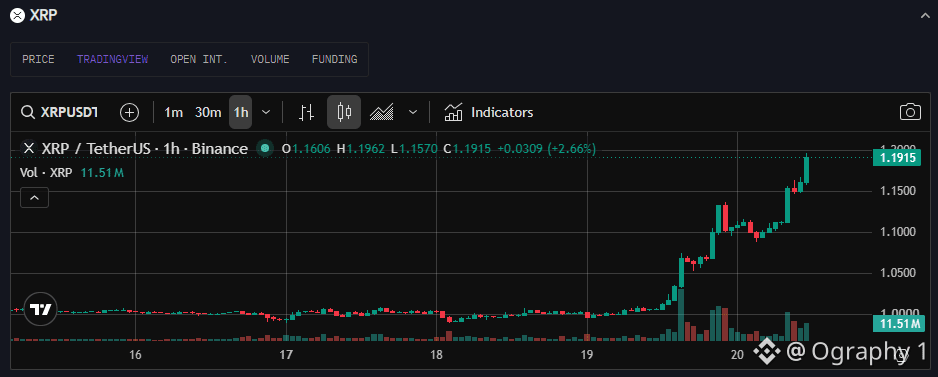Open the FUNDING tab
The width and height of the screenshot is (938, 377).
pyautogui.click(x=334, y=59)
